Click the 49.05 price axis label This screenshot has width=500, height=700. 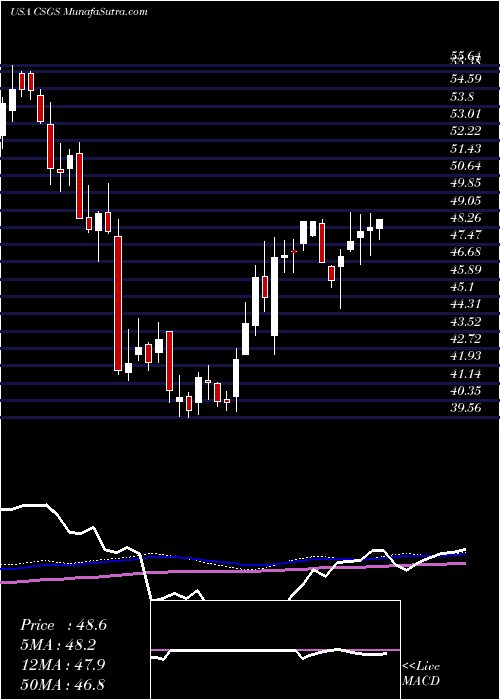tap(466, 201)
